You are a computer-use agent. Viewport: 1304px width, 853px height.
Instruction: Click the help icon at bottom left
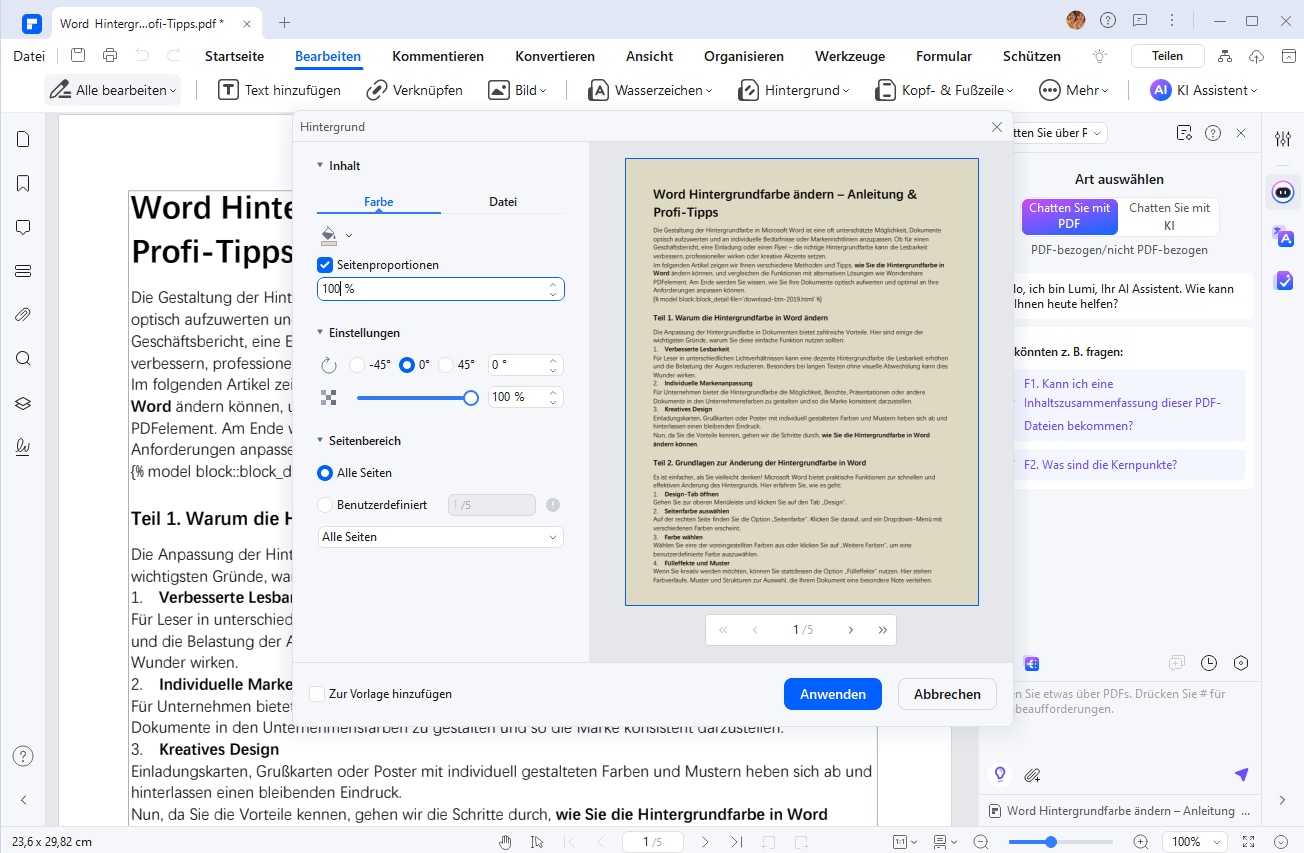(23, 756)
